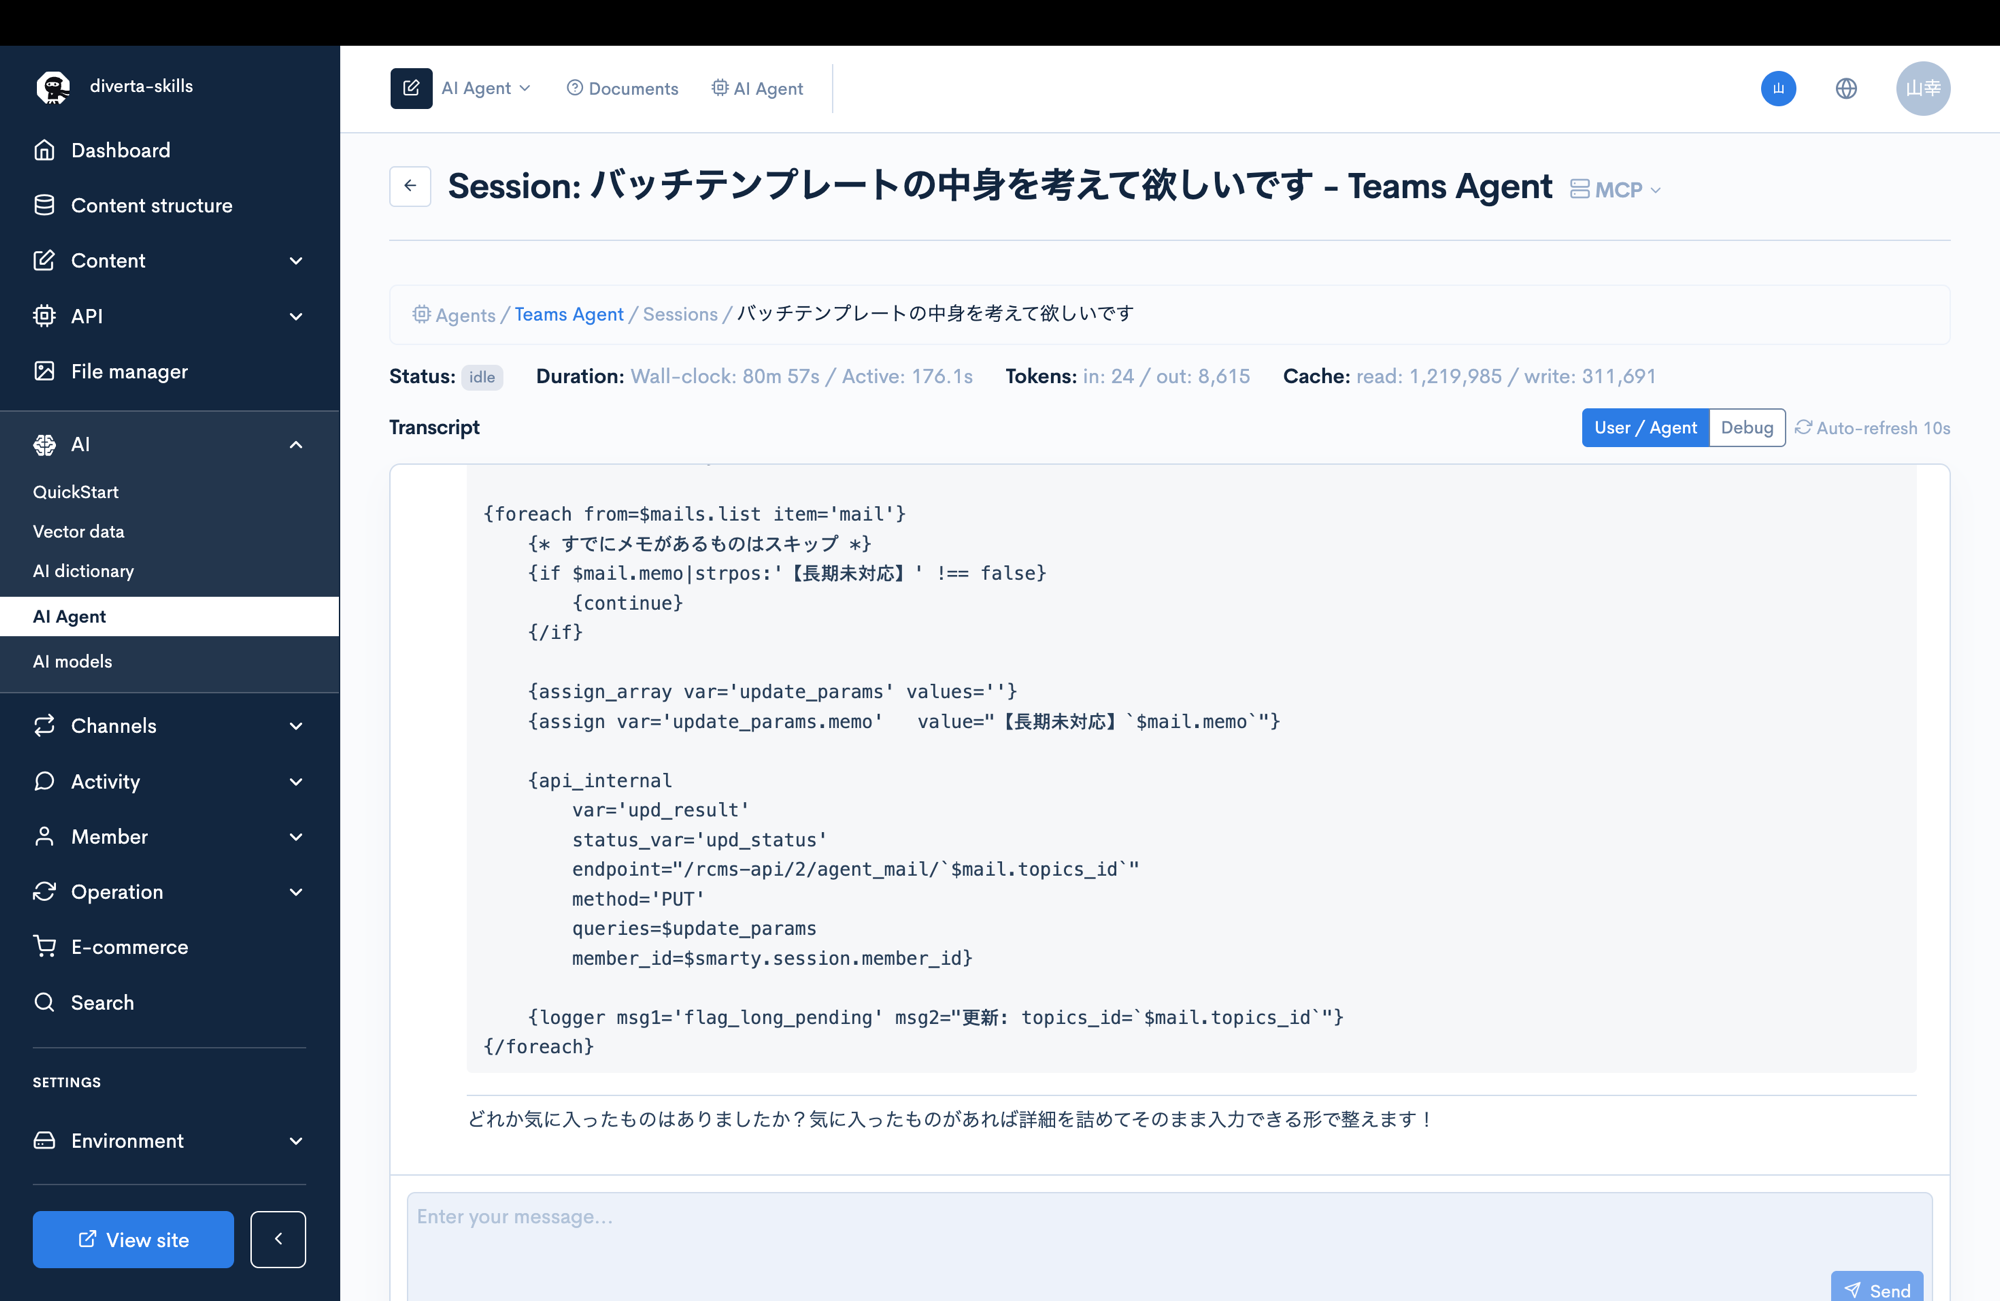Click the View site button
This screenshot has height=1301, width=2000.
point(133,1239)
